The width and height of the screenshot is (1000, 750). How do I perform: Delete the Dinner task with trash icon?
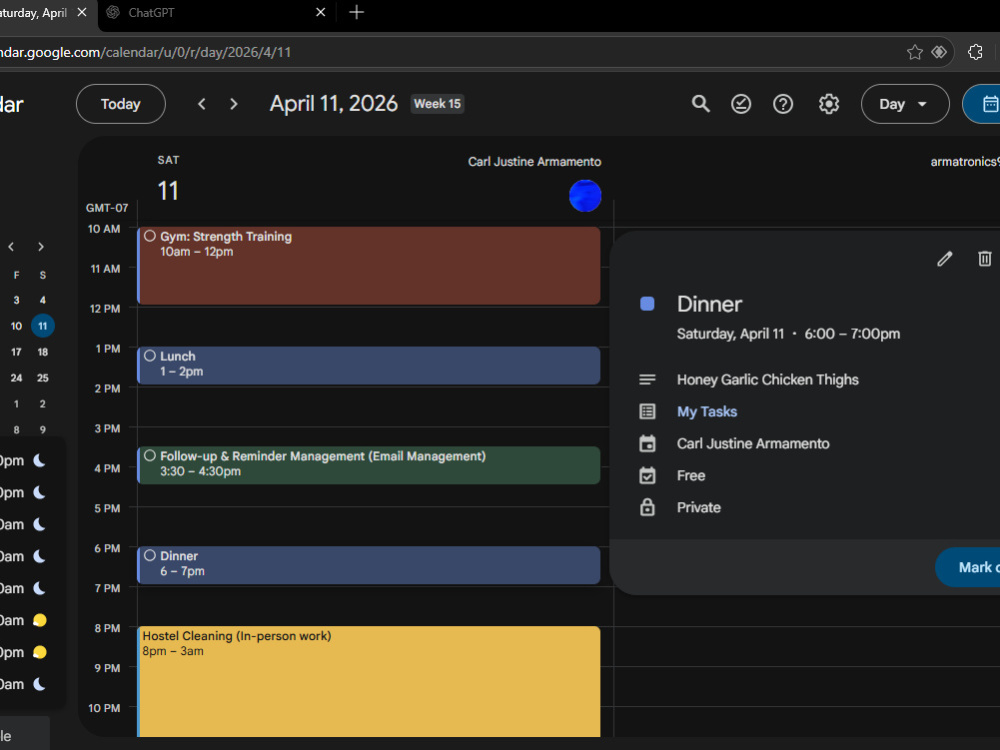[985, 258]
